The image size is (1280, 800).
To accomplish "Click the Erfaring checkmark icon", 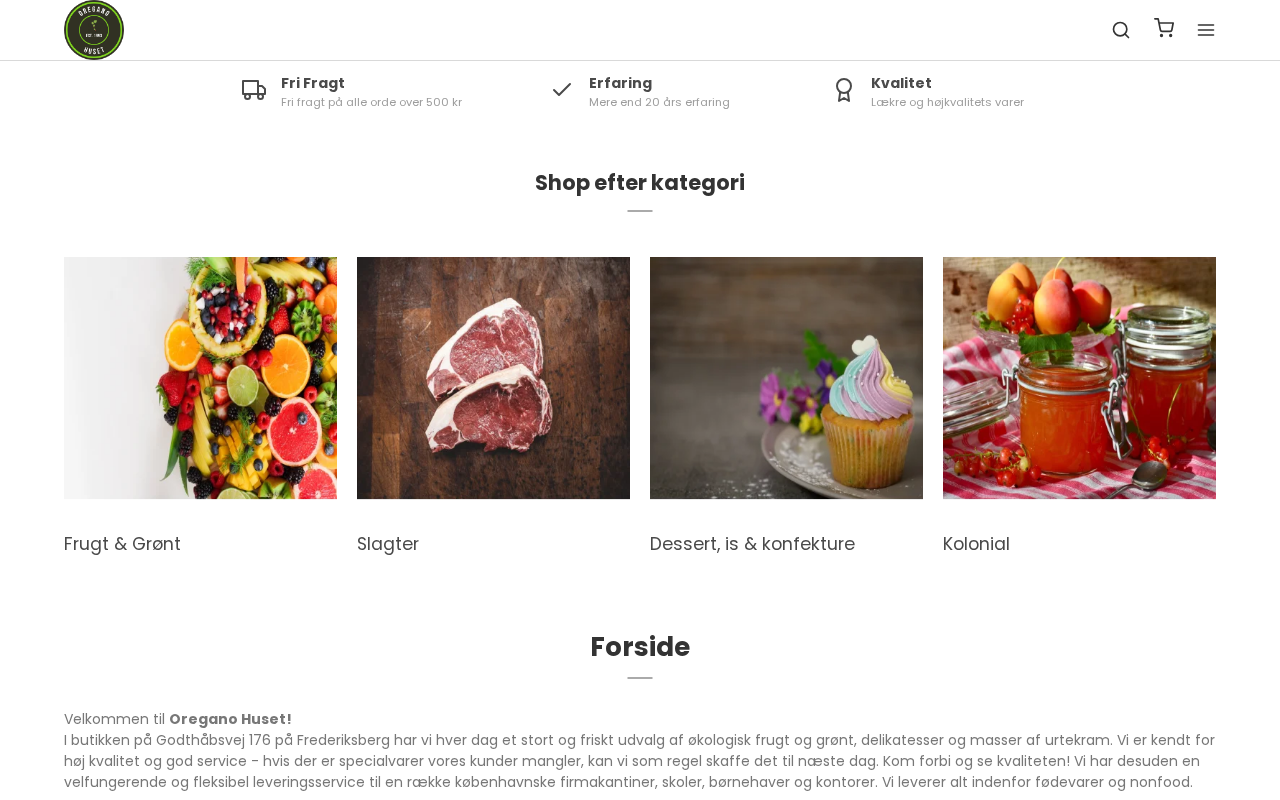I will pyautogui.click(x=562, y=90).
